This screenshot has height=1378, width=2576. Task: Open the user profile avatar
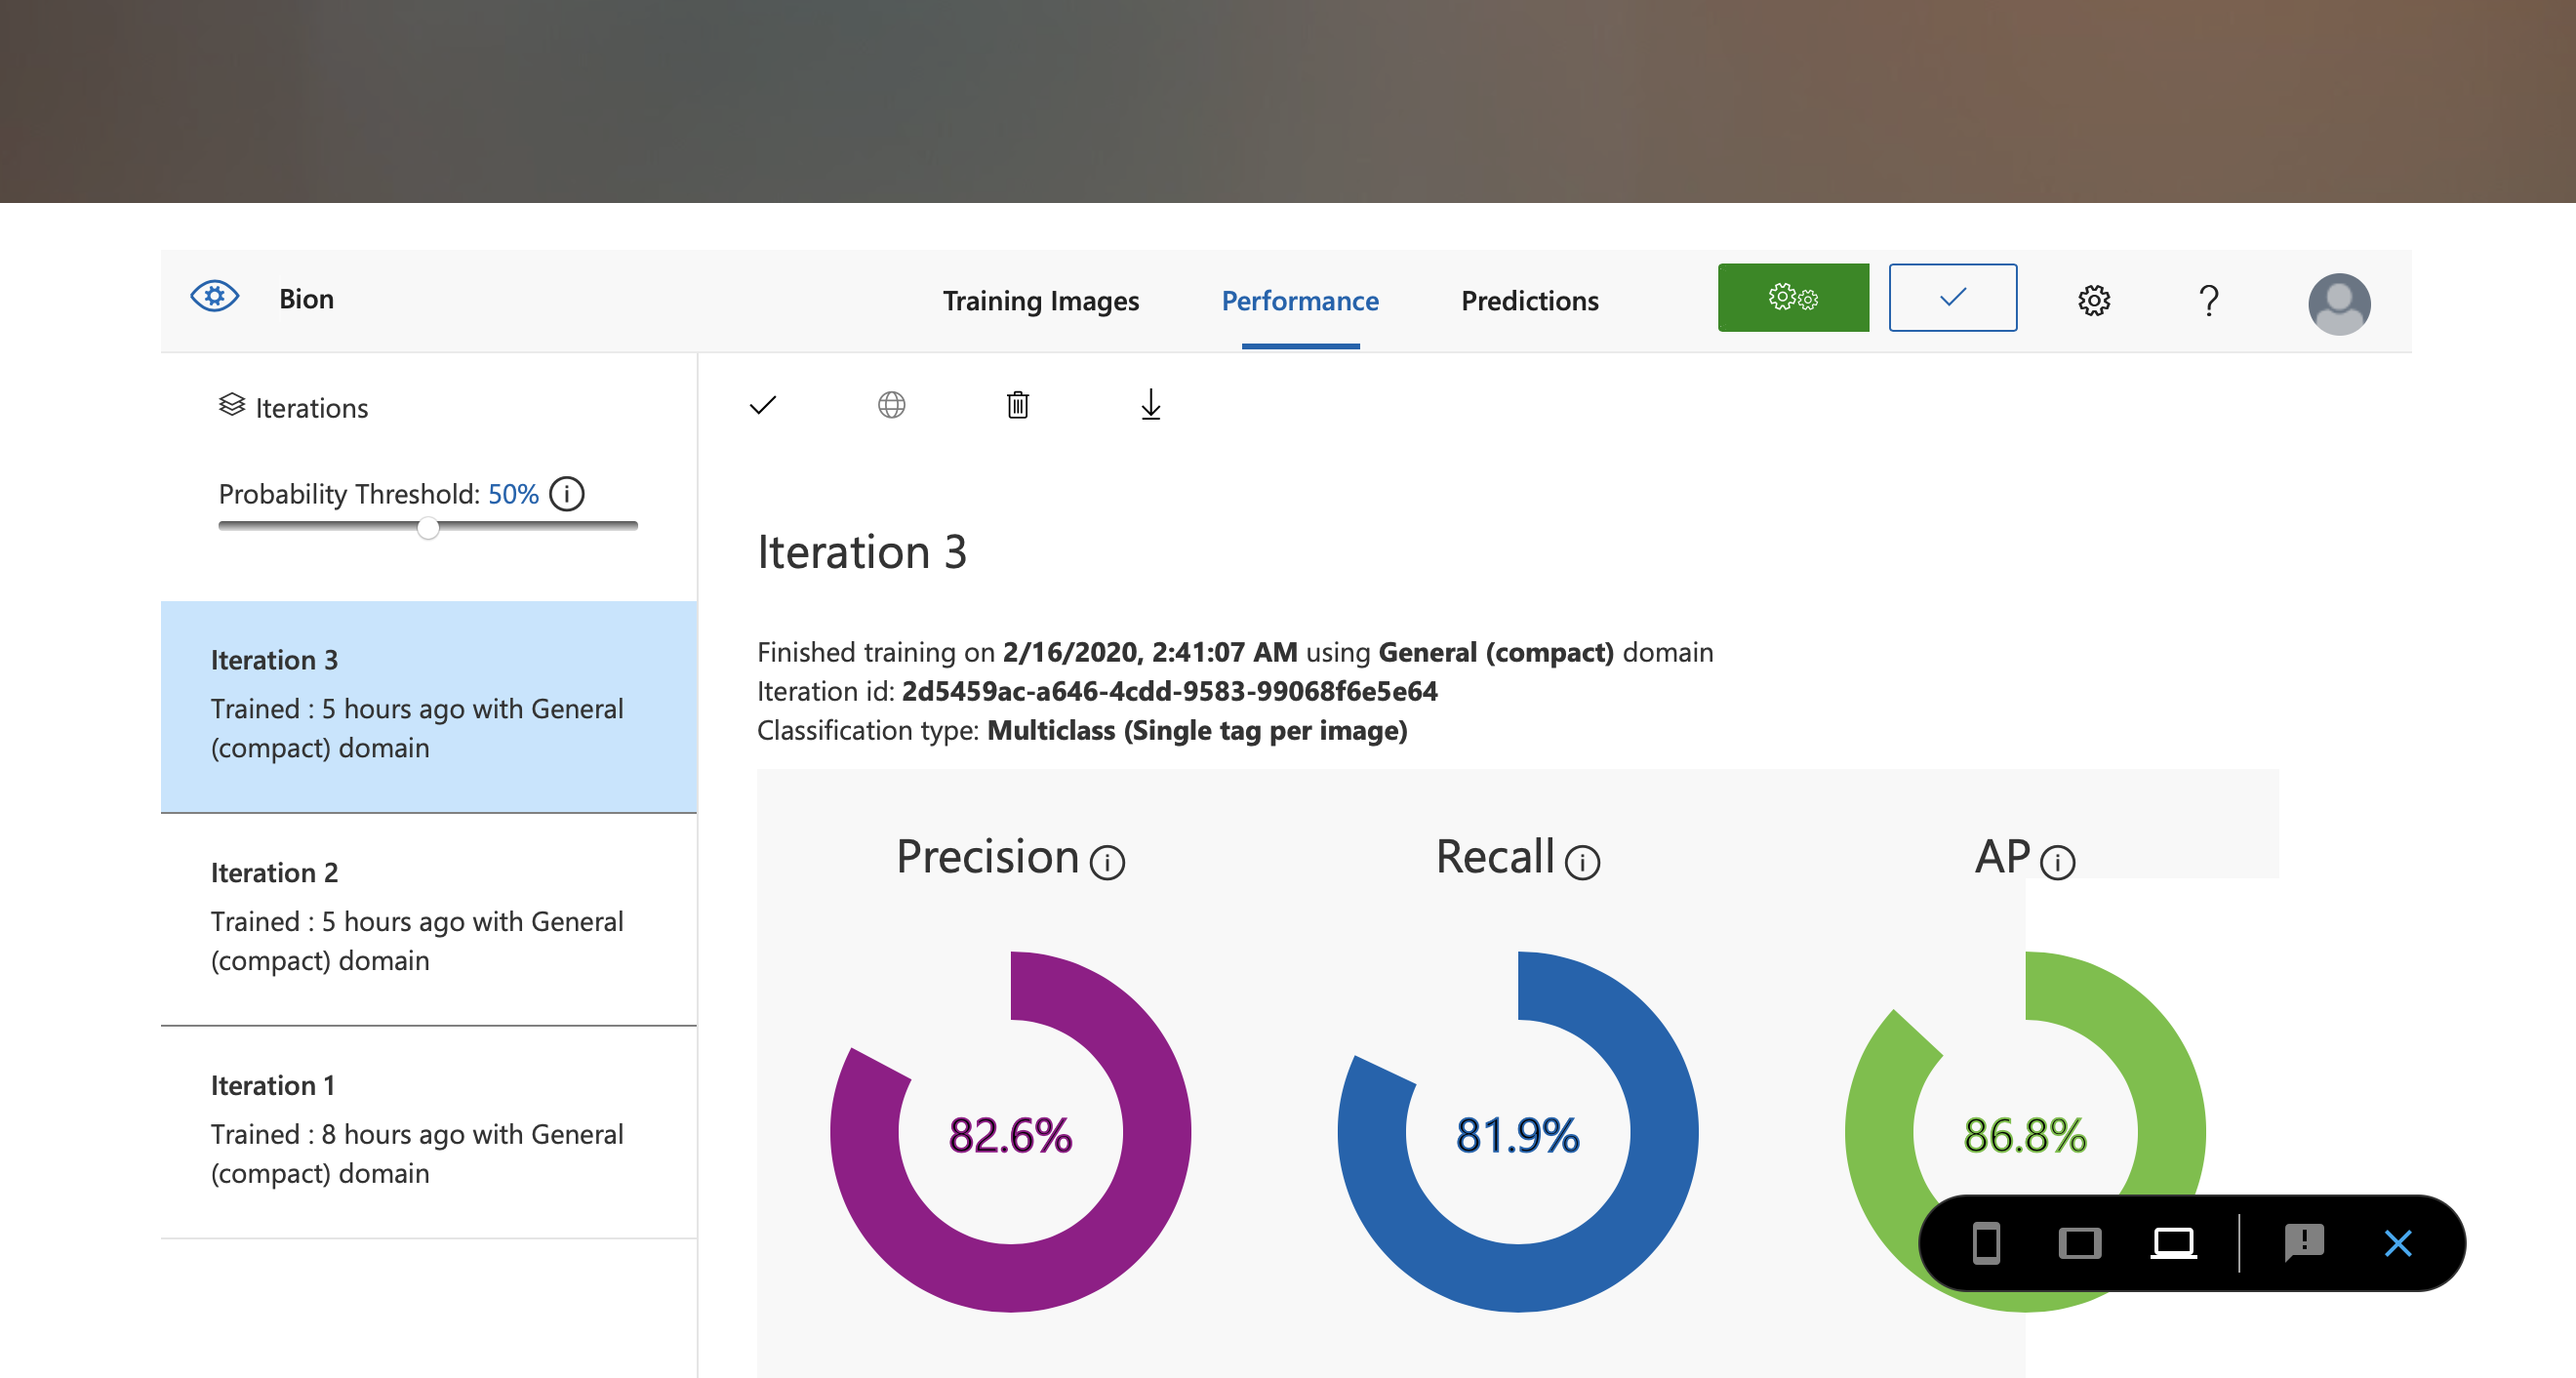click(x=2338, y=304)
